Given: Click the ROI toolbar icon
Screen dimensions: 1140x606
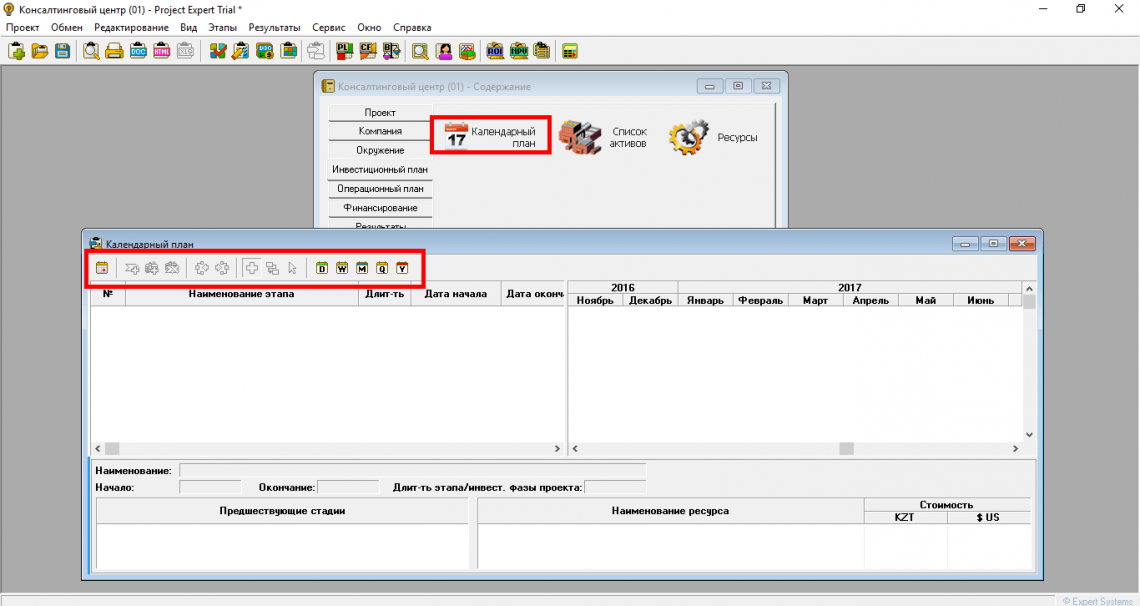Looking at the screenshot, I should 495,51.
